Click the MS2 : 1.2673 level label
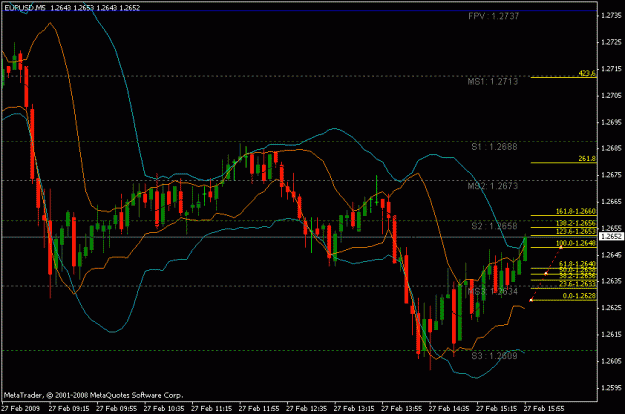The height and width of the screenshot is (414, 625). tap(493, 186)
